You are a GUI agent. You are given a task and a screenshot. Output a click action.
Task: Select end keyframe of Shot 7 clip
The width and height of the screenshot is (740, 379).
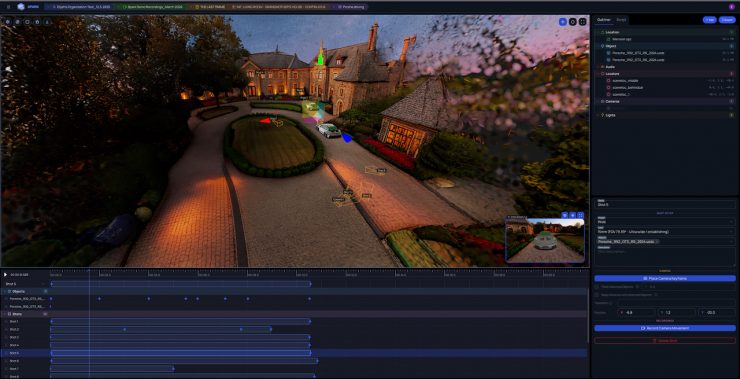(173, 369)
